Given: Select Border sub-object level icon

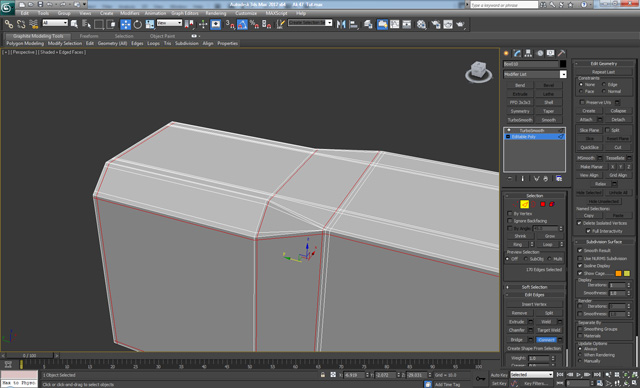Looking at the screenshot, I should [533, 204].
